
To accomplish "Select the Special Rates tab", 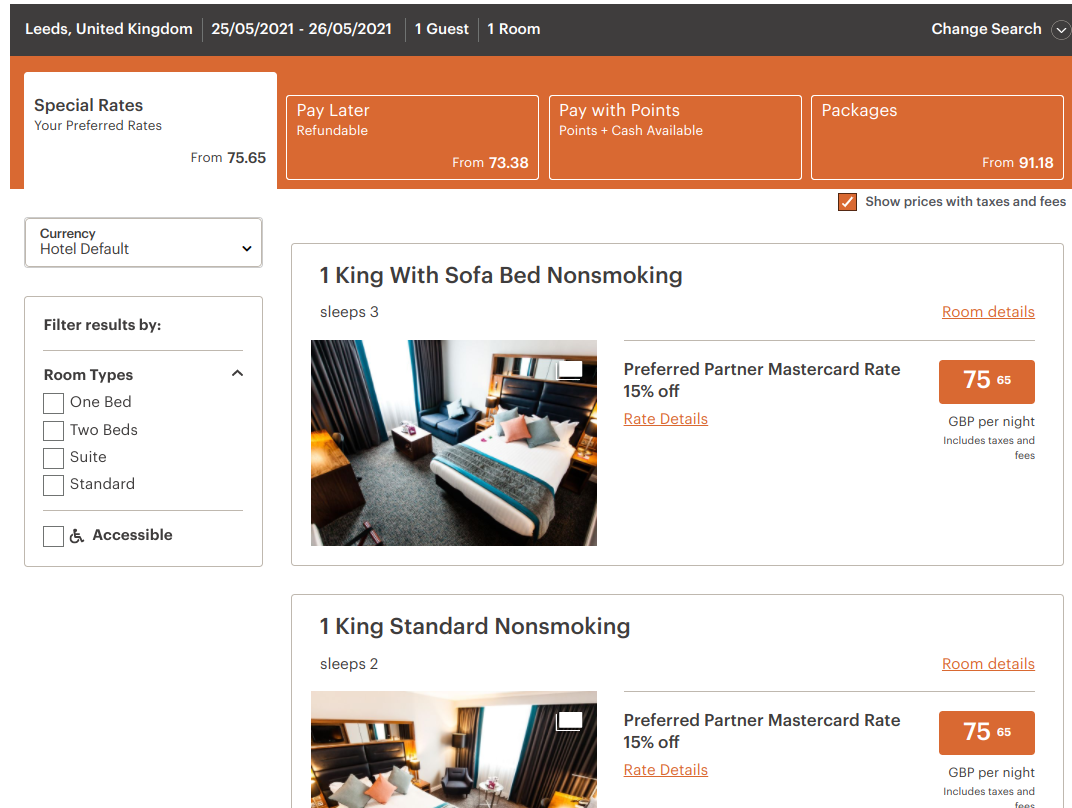I will [150, 130].
